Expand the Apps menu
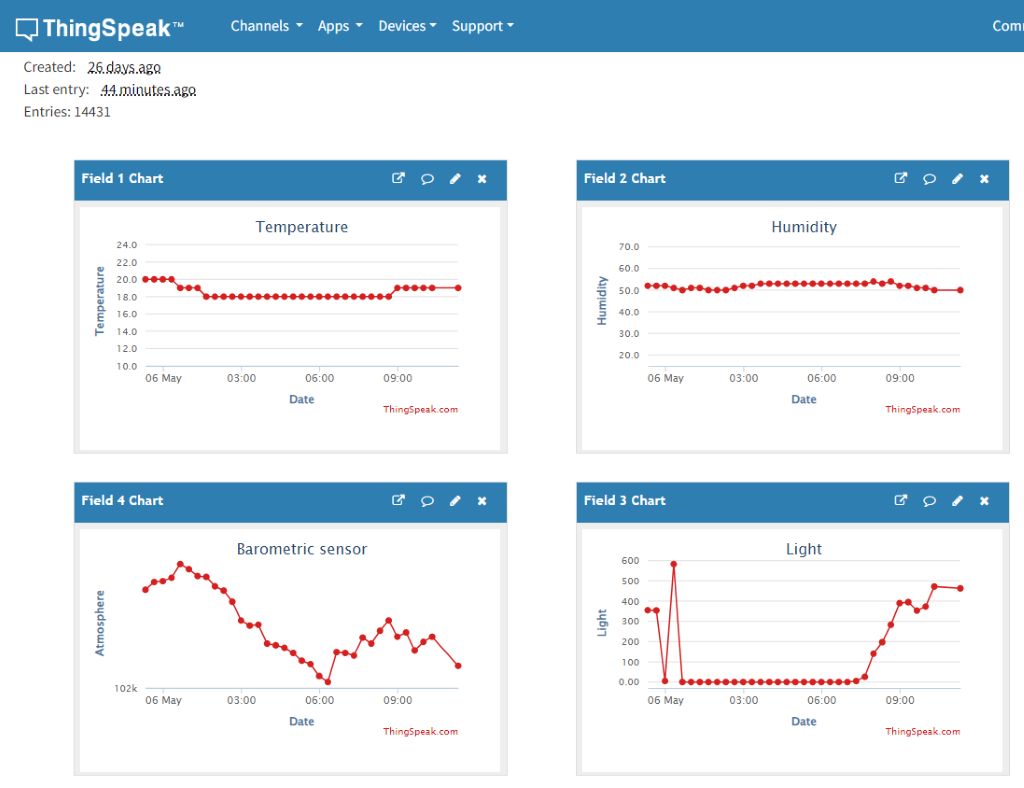Viewport: 1024px width, 788px height. tap(340, 26)
